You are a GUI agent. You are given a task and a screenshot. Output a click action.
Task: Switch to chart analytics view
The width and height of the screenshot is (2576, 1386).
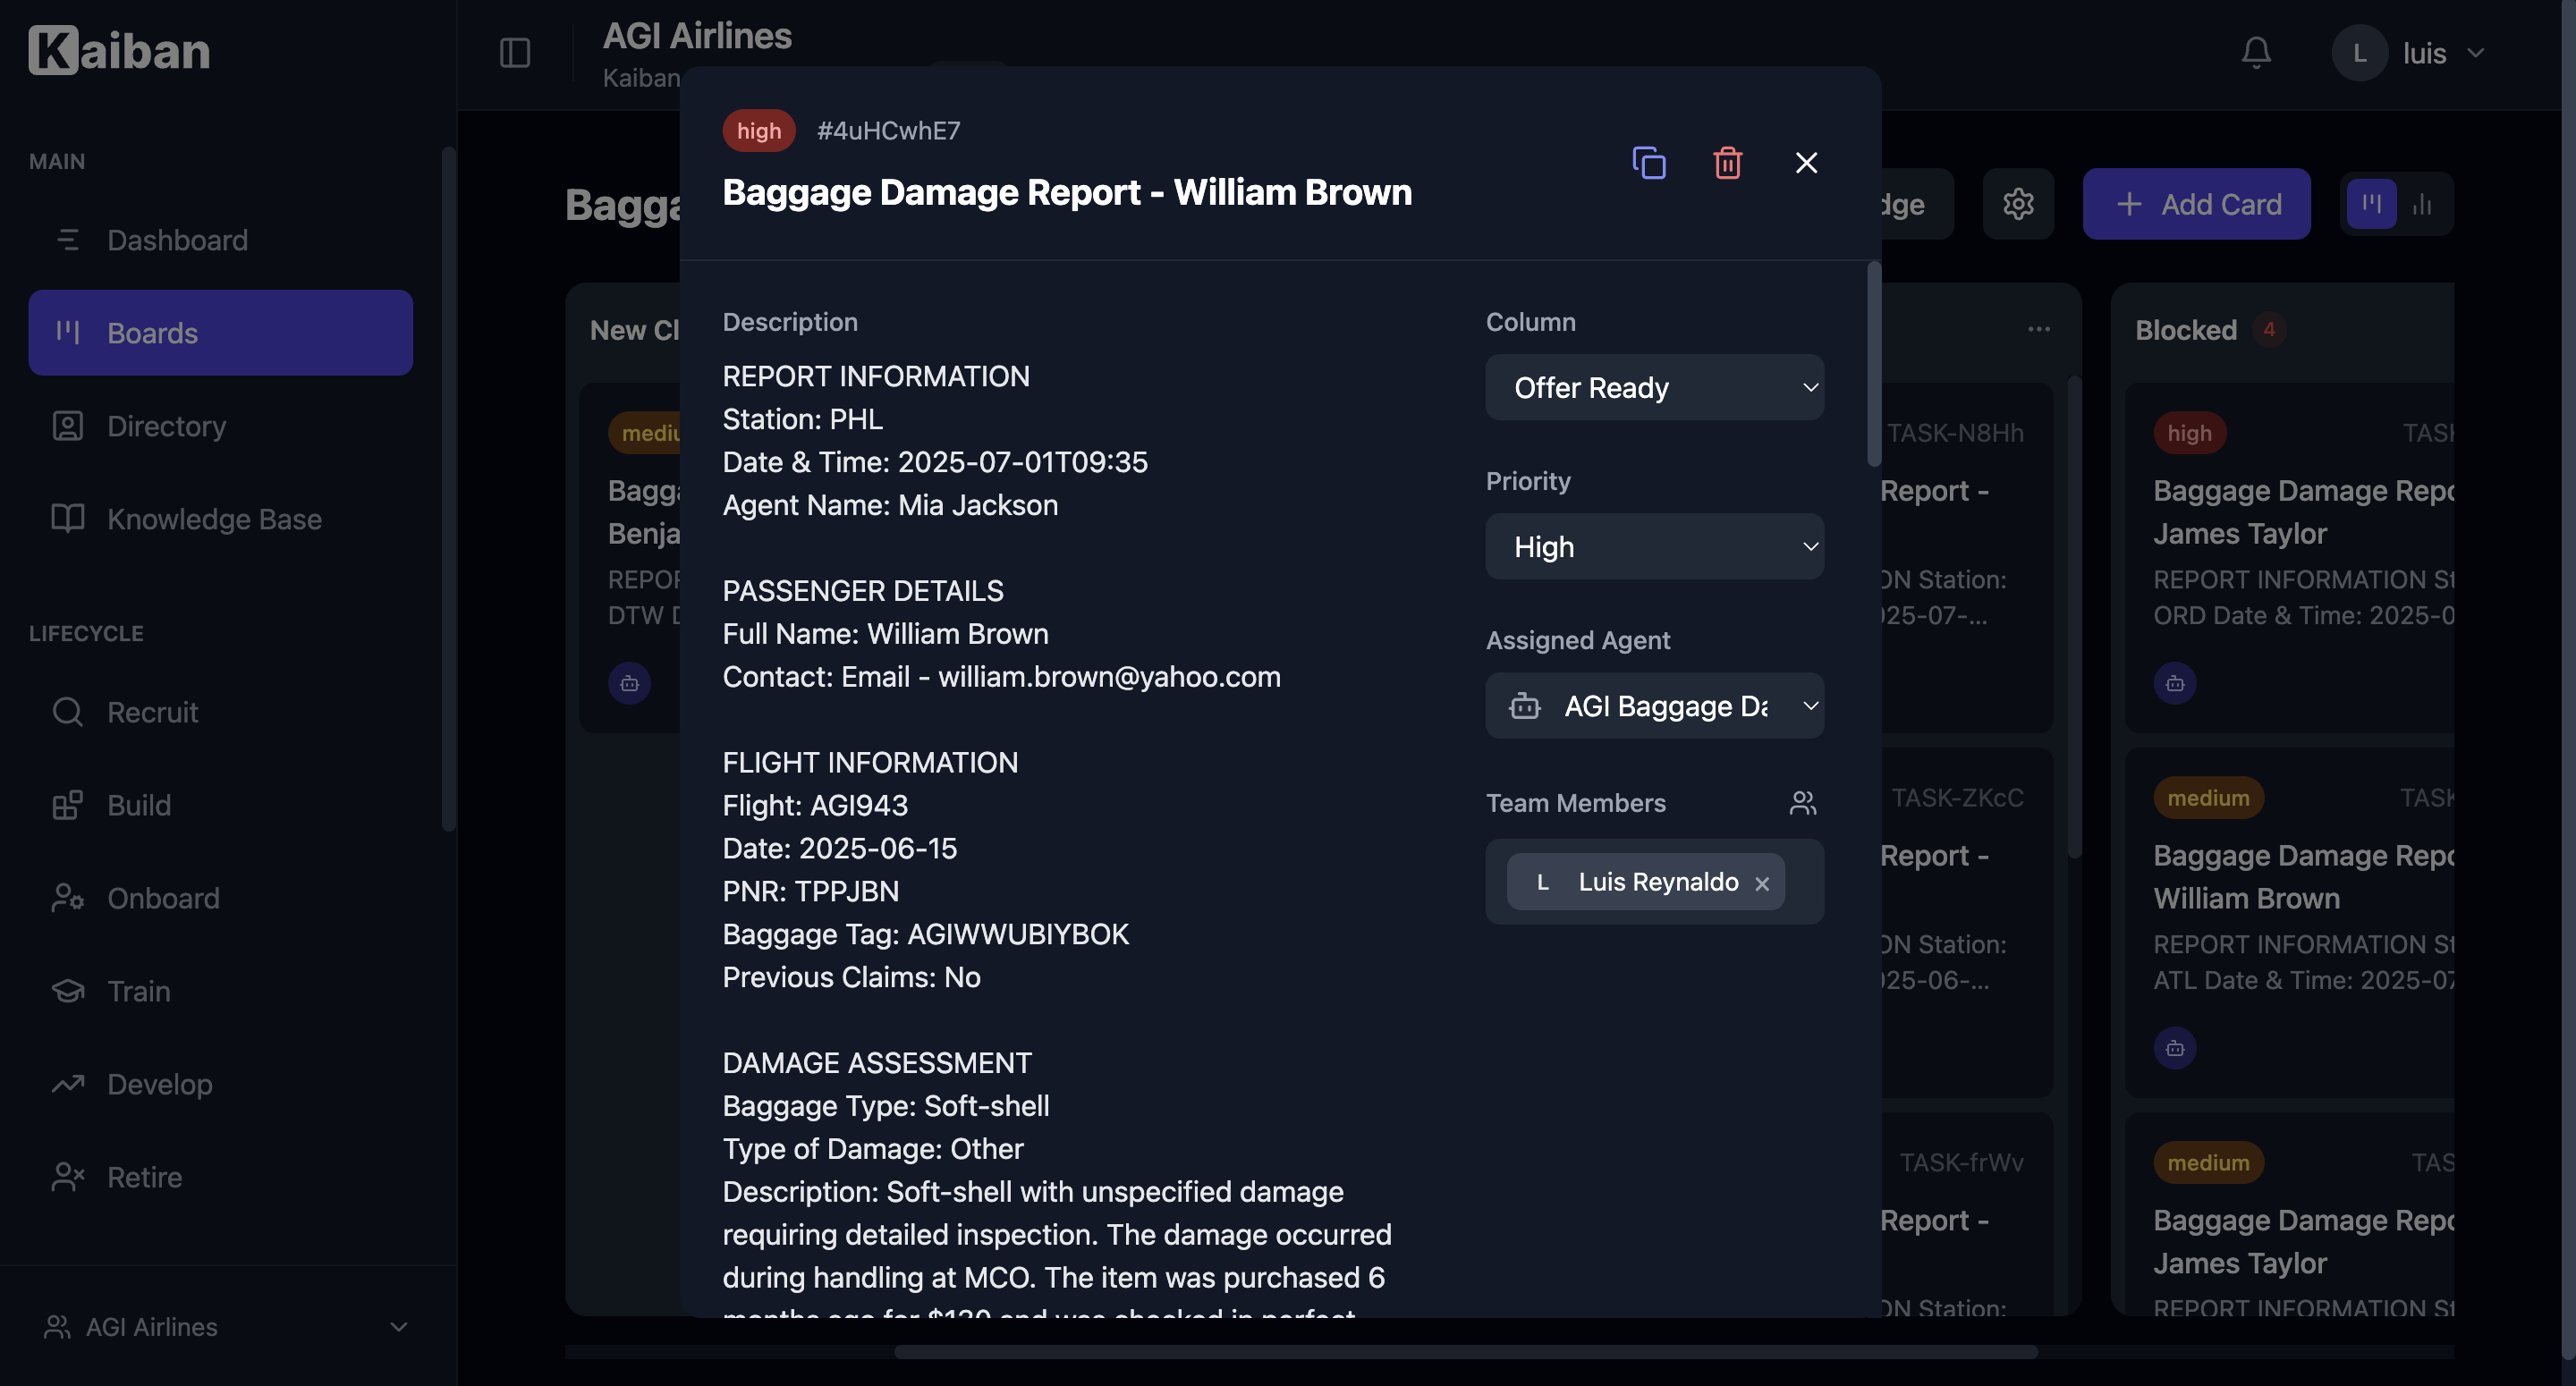pos(2422,204)
